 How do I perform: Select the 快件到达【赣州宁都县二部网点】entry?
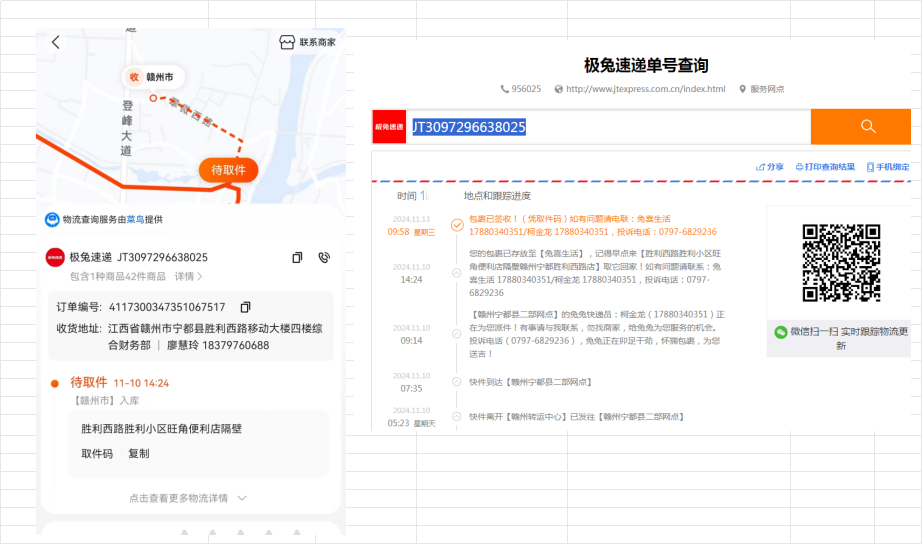pyautogui.click(x=530, y=382)
